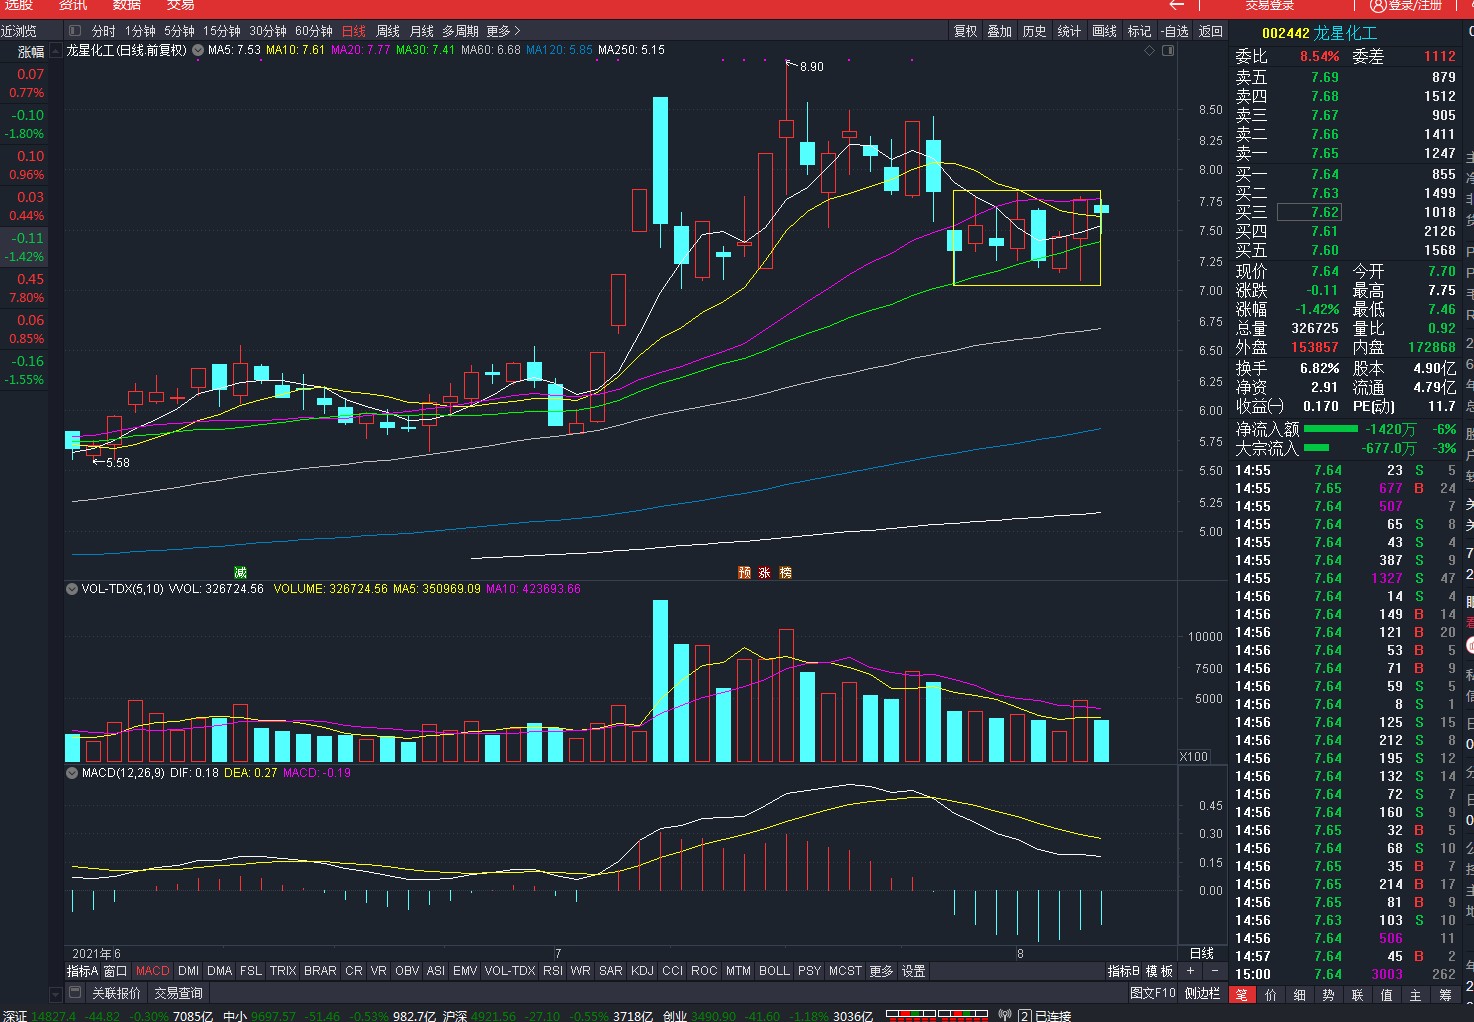Switch chart period to 月线

pyautogui.click(x=422, y=31)
